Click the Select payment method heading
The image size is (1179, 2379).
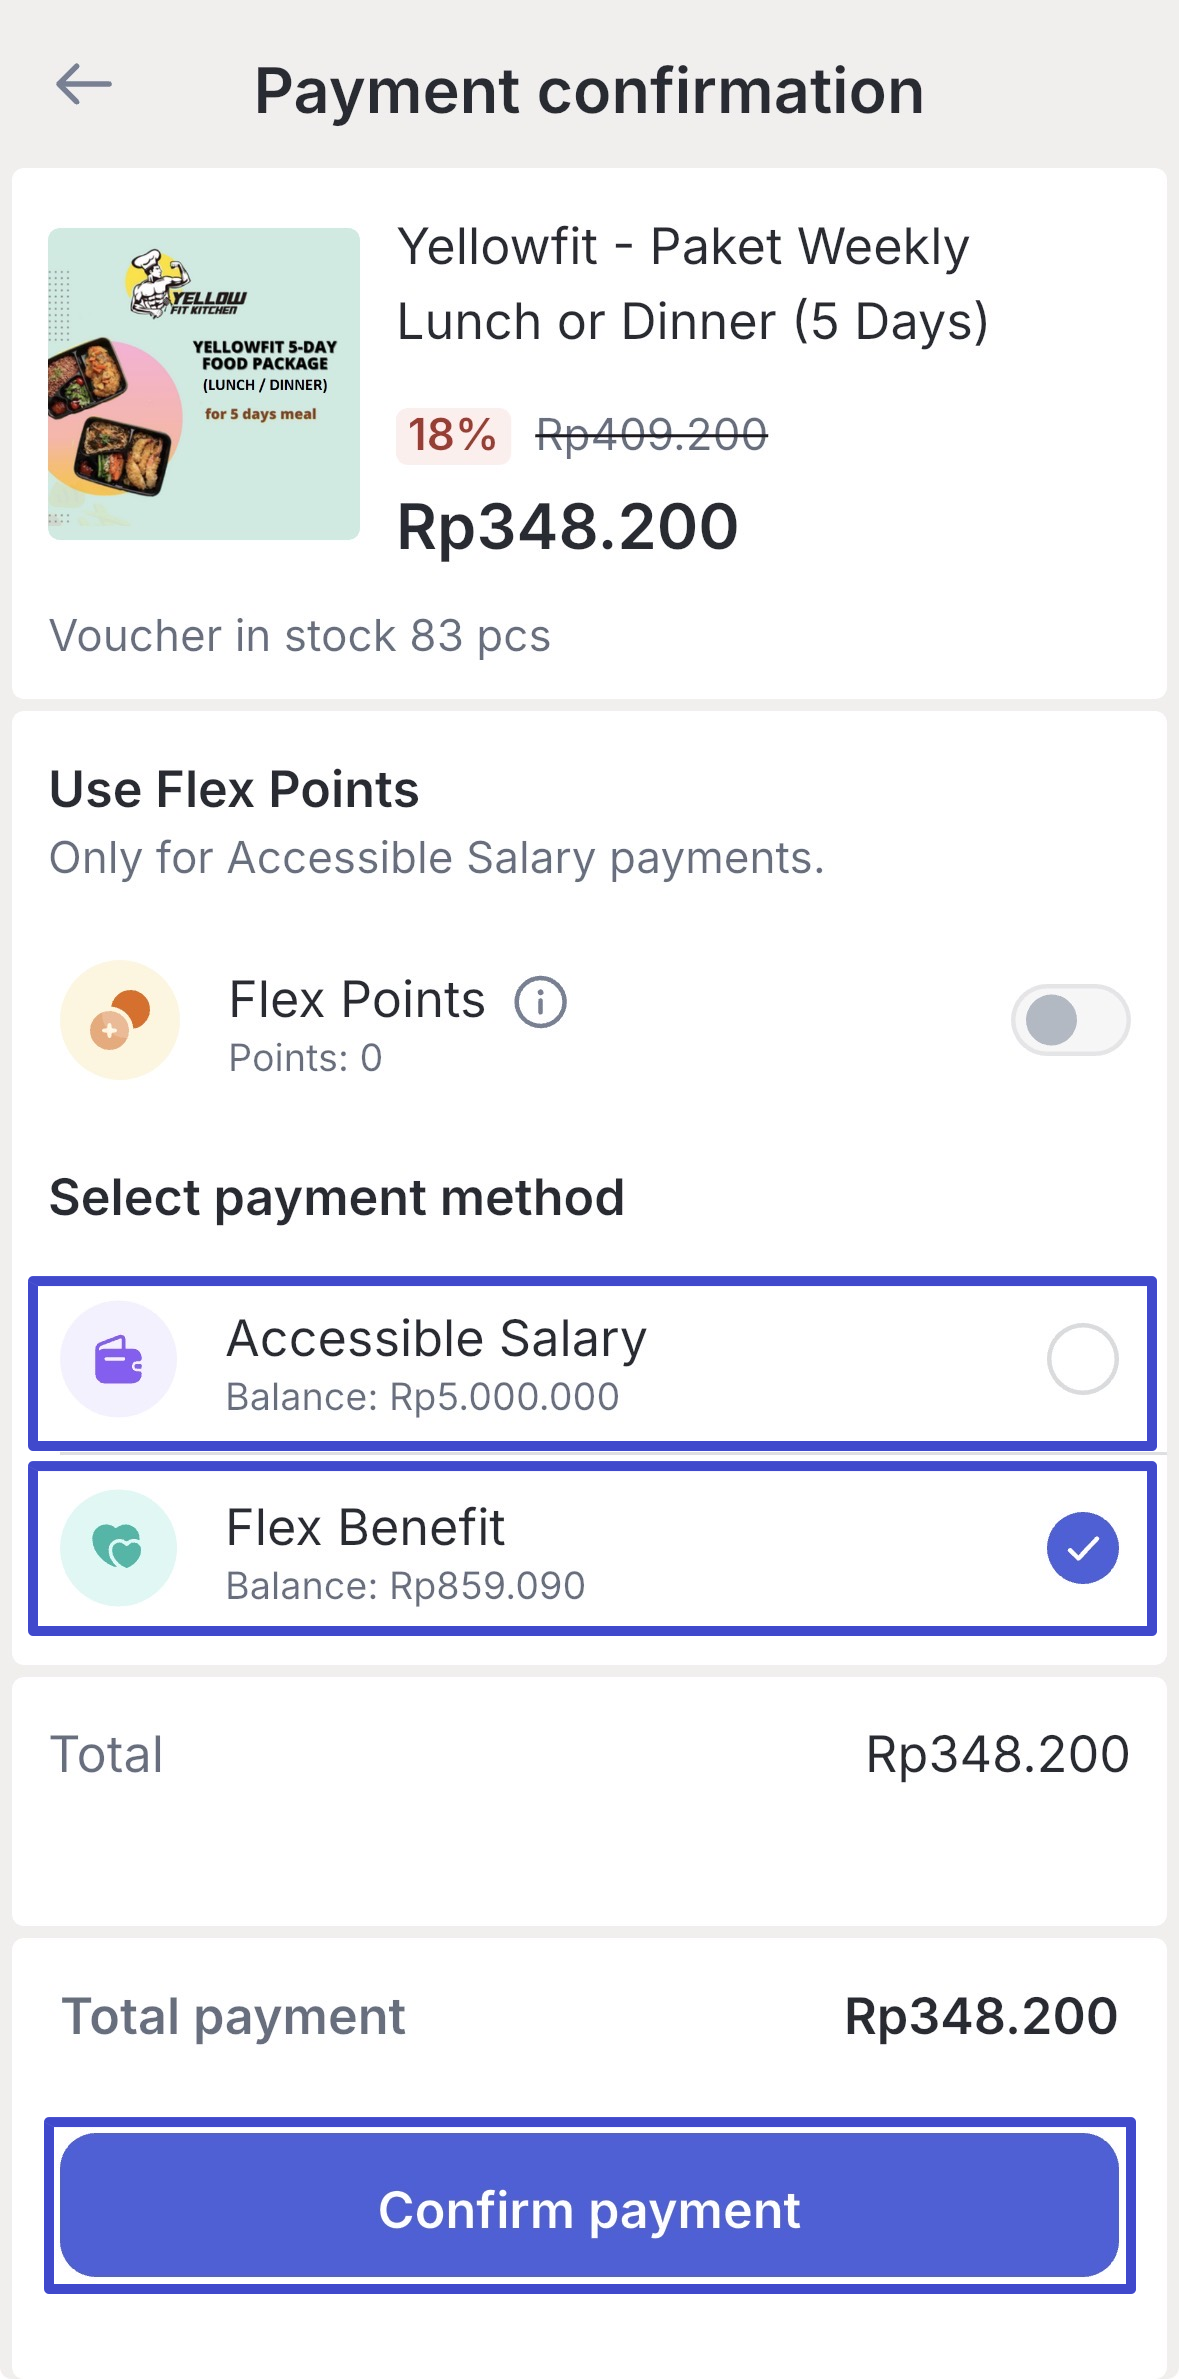[337, 1198]
